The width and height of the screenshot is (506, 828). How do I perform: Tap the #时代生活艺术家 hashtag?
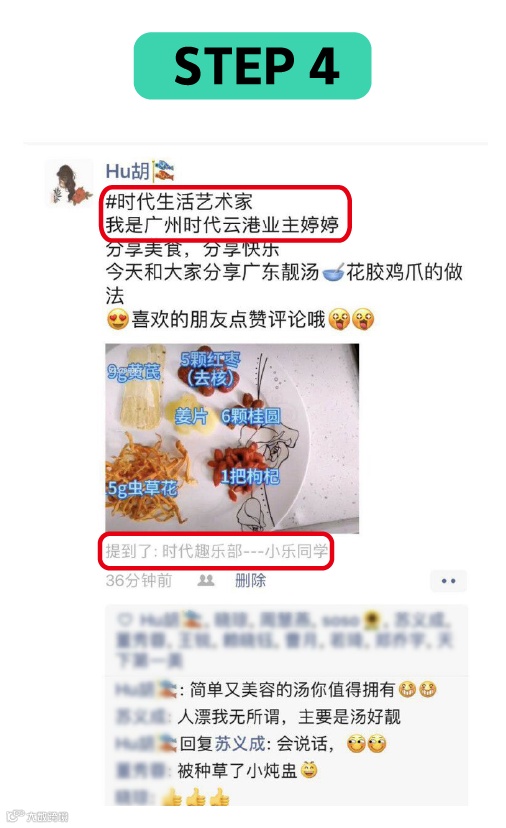179,202
